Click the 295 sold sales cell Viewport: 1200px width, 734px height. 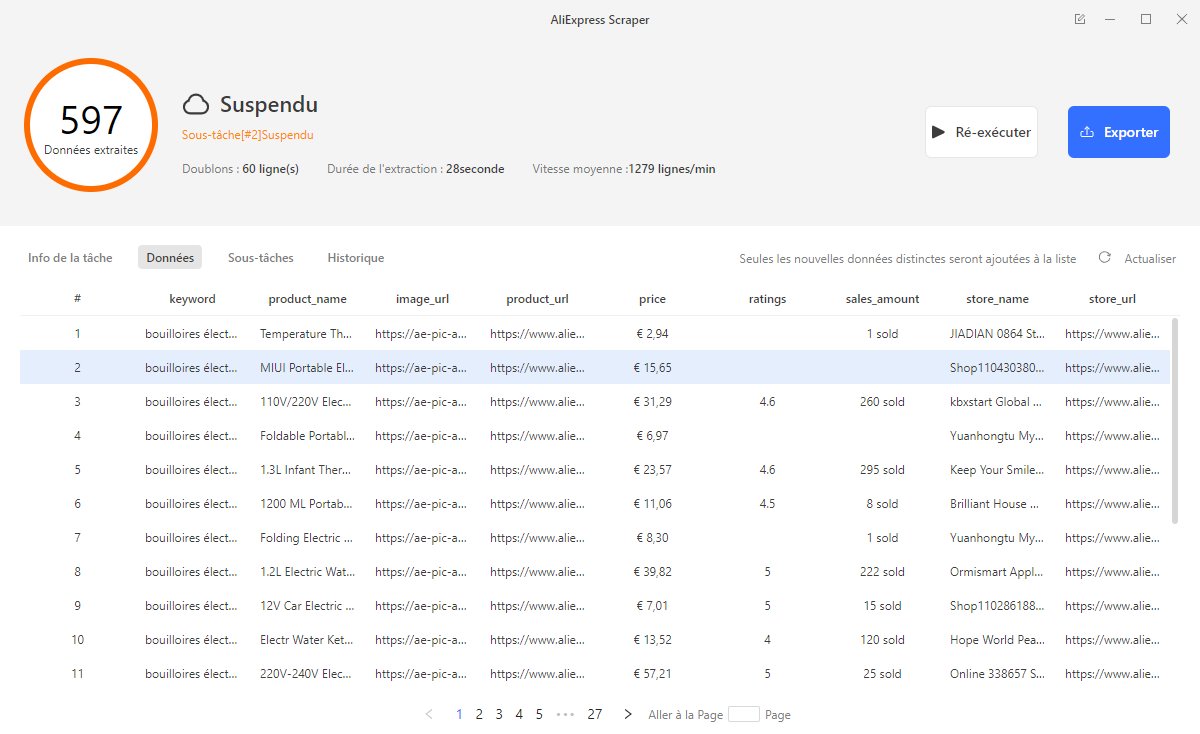pos(882,470)
